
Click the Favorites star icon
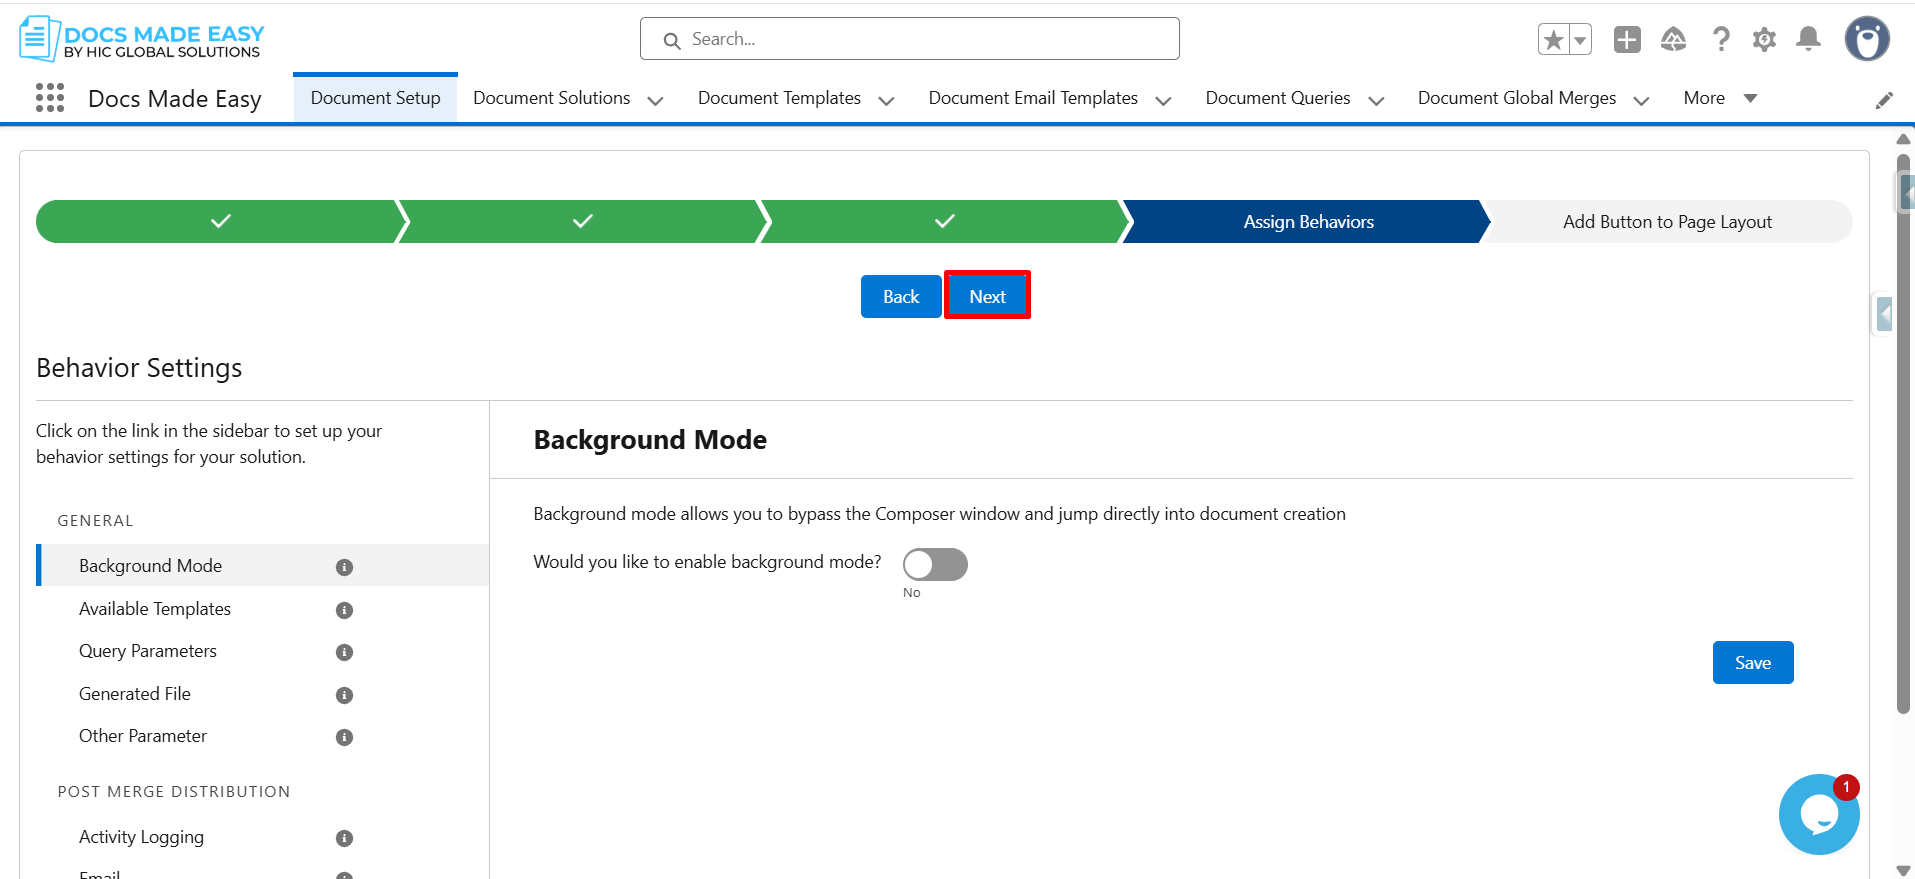[x=1553, y=40]
